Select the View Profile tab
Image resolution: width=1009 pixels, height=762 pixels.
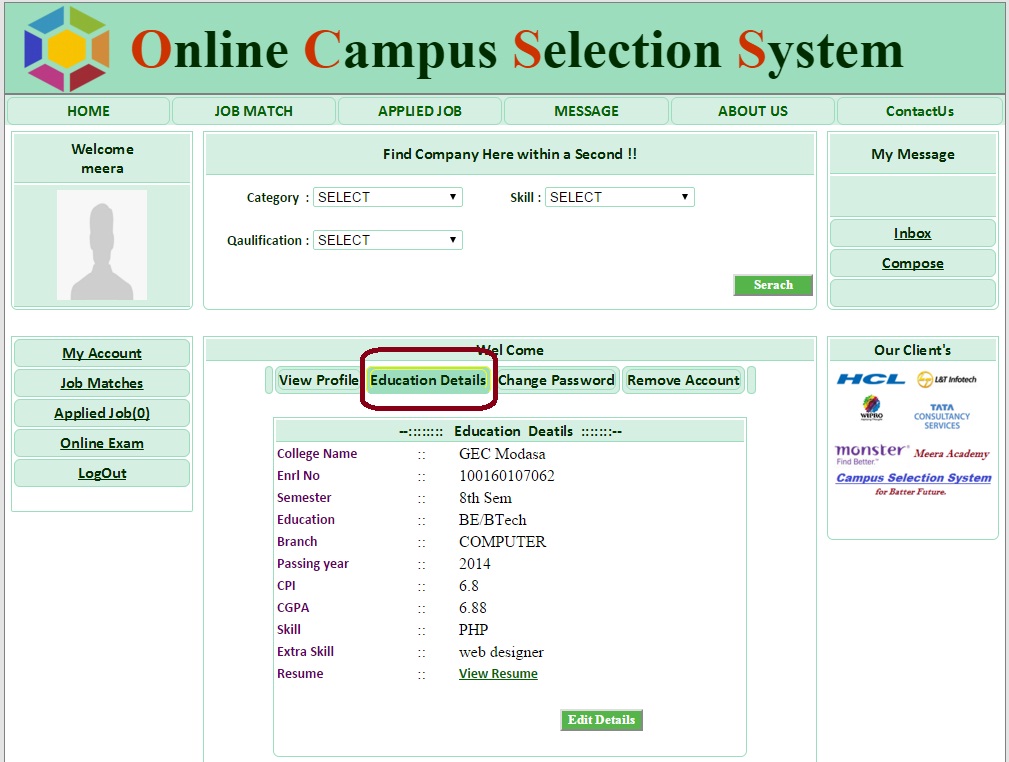tap(318, 380)
